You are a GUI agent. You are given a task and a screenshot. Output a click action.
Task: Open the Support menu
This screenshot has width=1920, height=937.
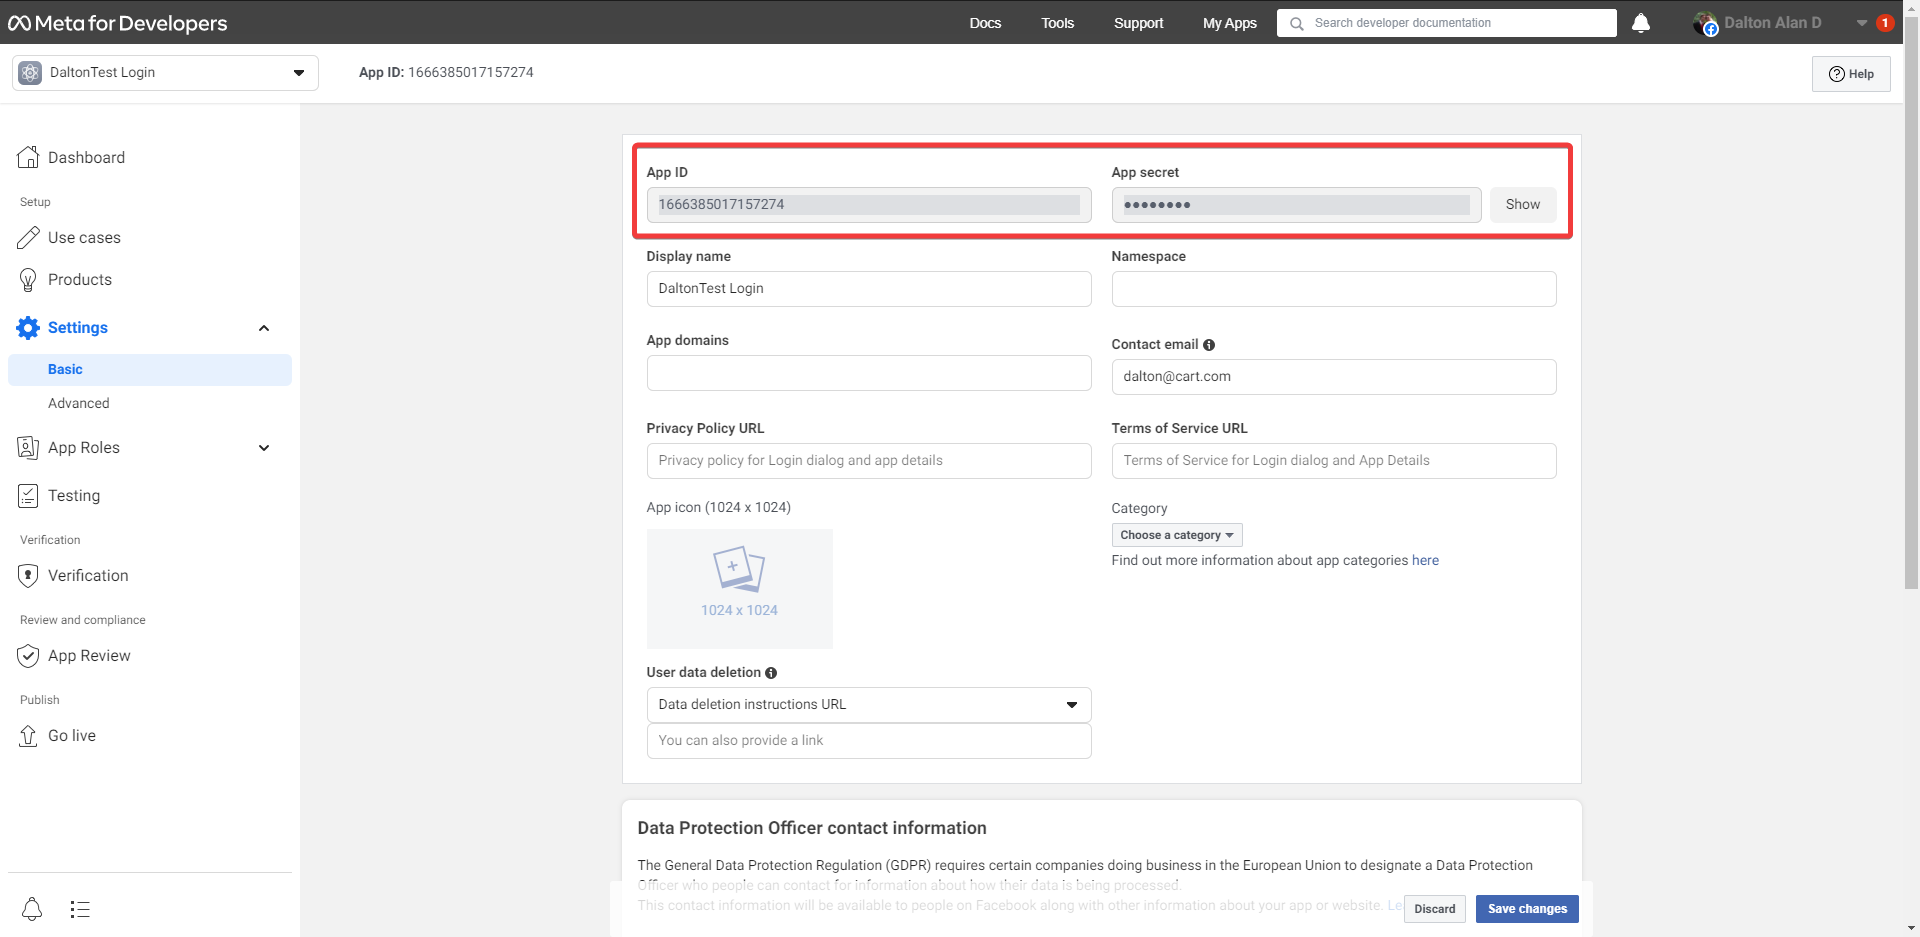[x=1138, y=23]
